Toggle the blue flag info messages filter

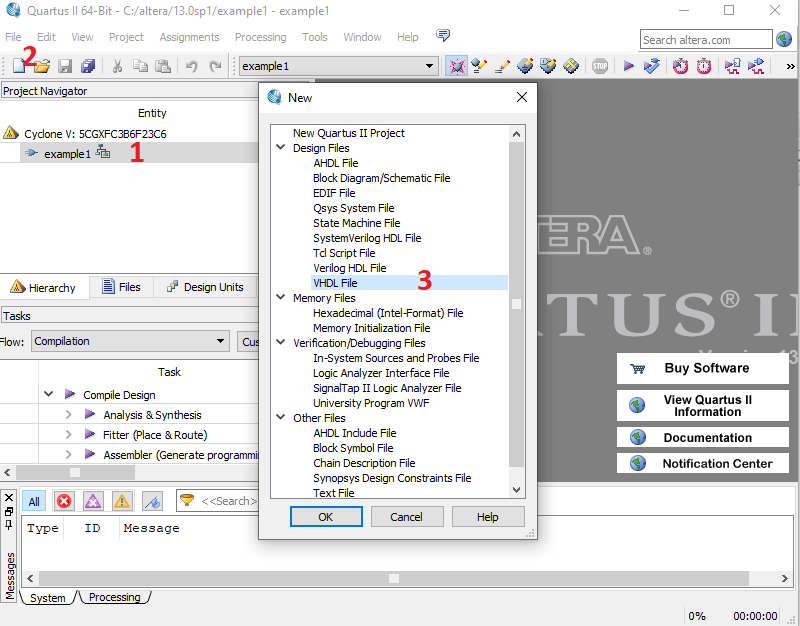[x=152, y=502]
